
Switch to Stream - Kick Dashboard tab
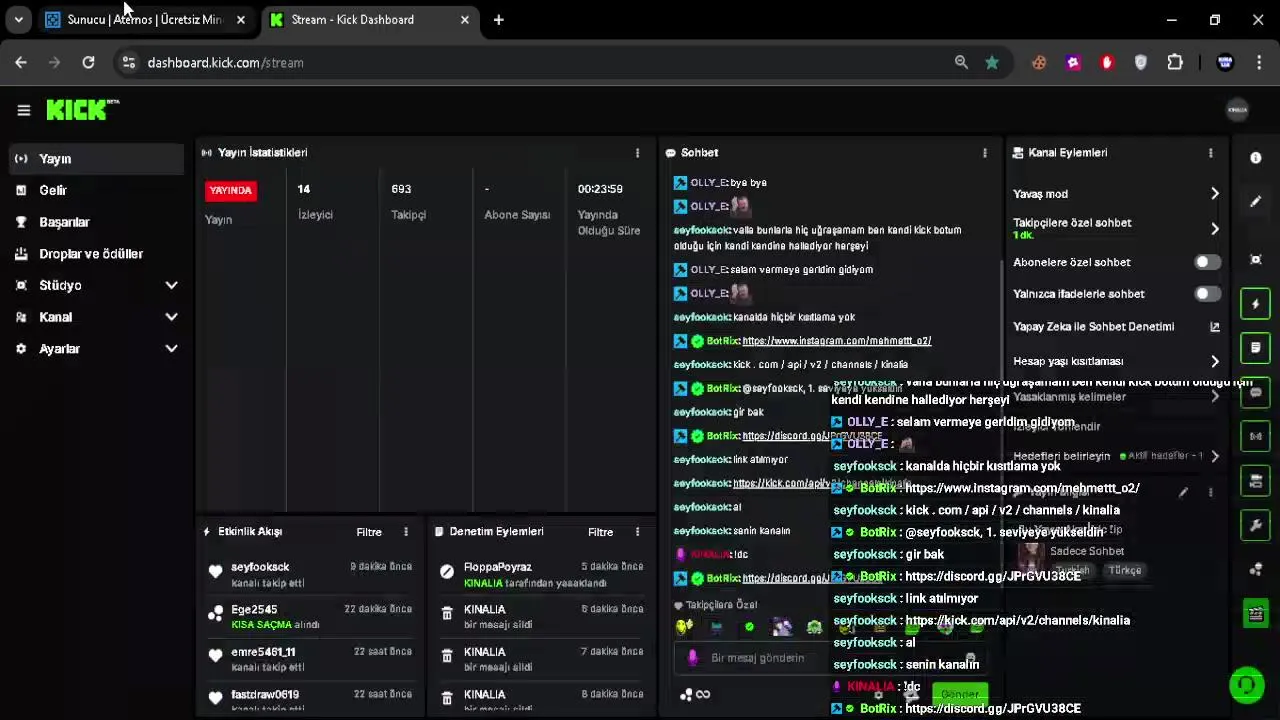(x=369, y=20)
